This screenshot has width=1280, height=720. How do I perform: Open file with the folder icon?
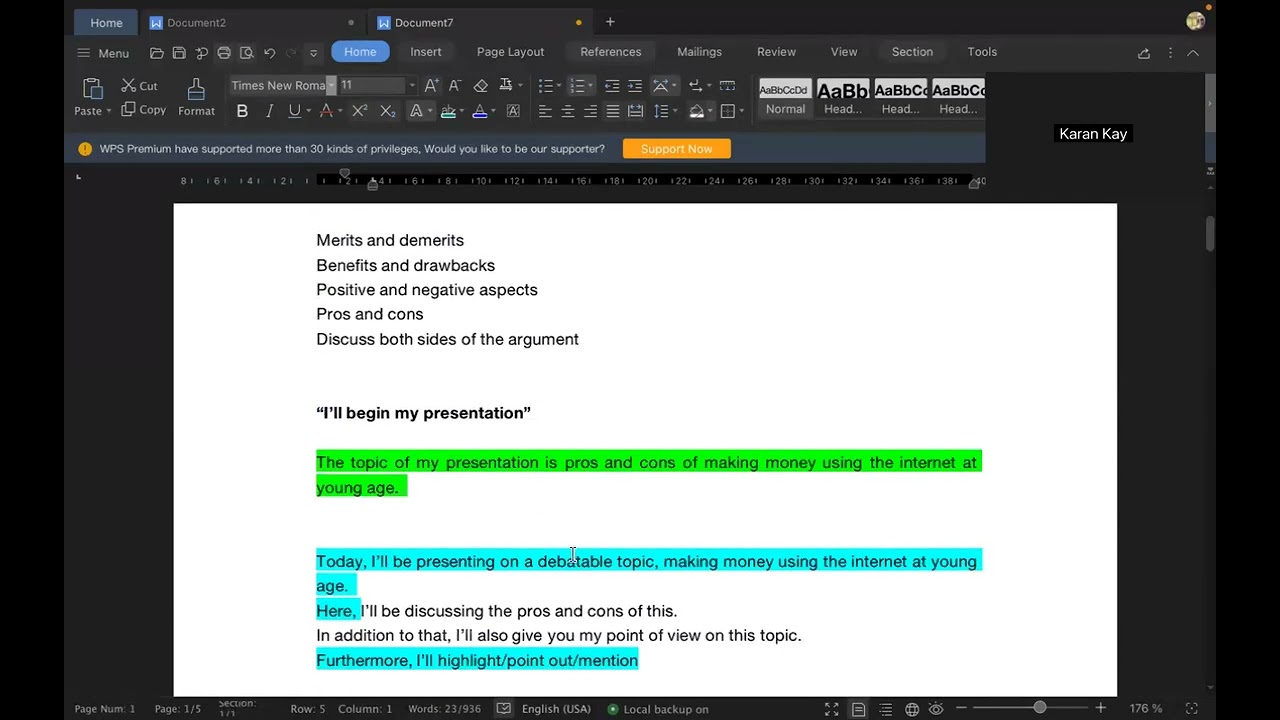(x=157, y=53)
